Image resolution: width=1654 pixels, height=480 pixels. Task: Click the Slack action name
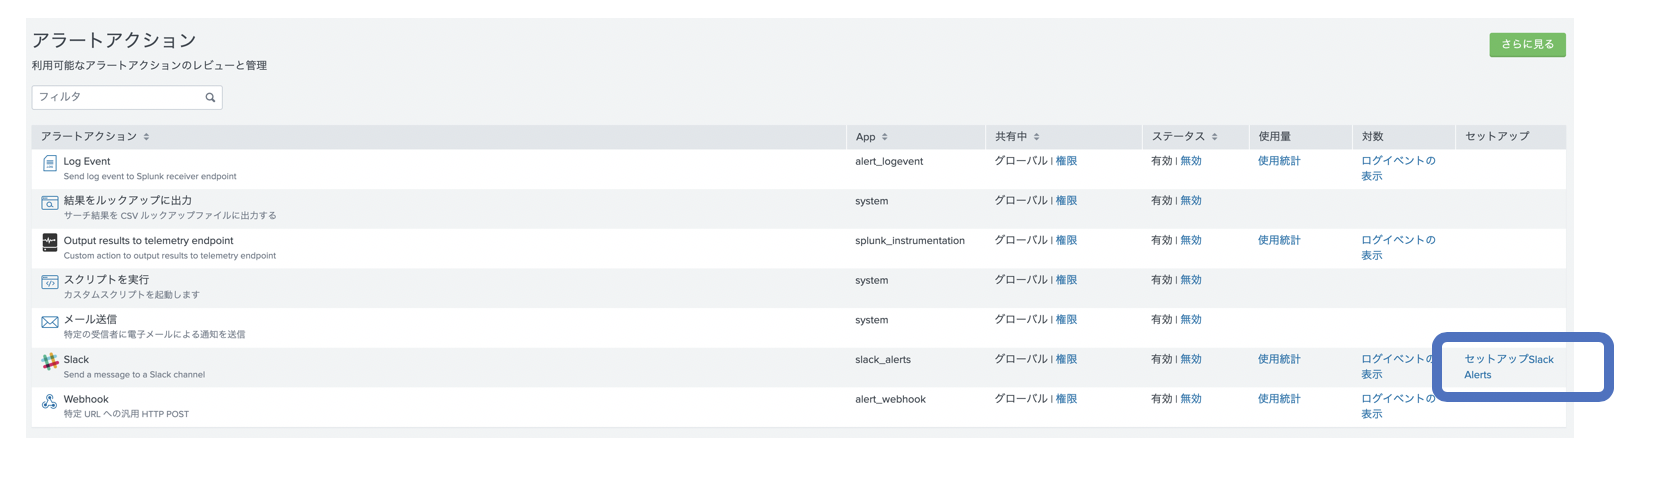point(76,359)
